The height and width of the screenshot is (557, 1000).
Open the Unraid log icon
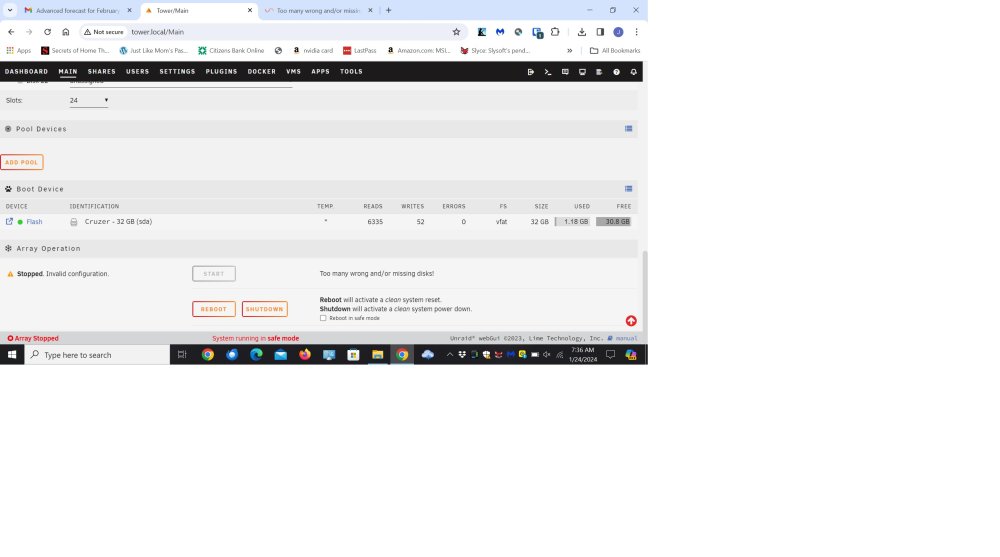(x=599, y=72)
